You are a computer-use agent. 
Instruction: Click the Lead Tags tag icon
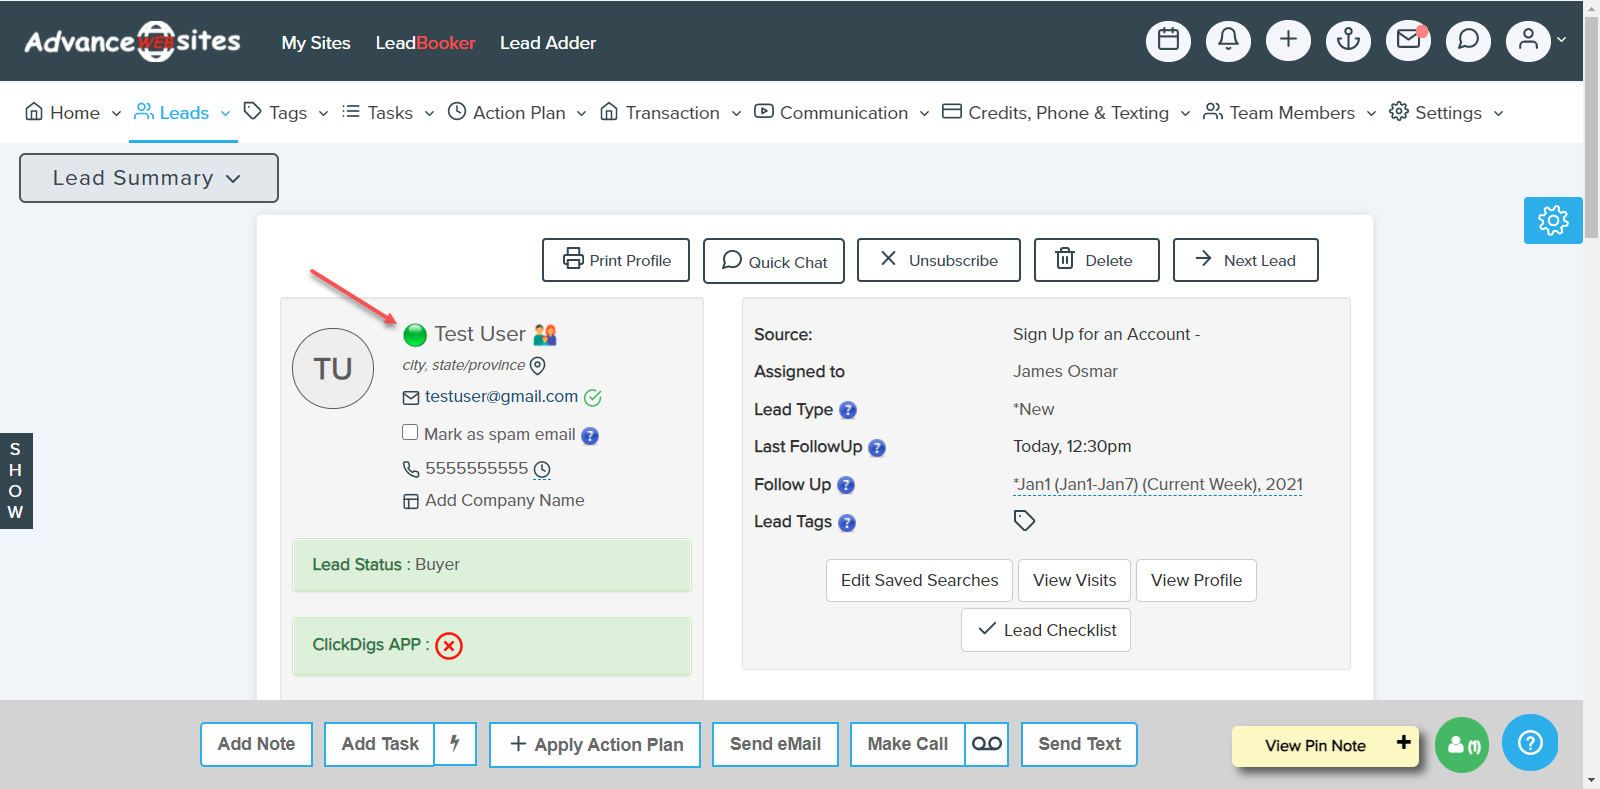(1024, 521)
